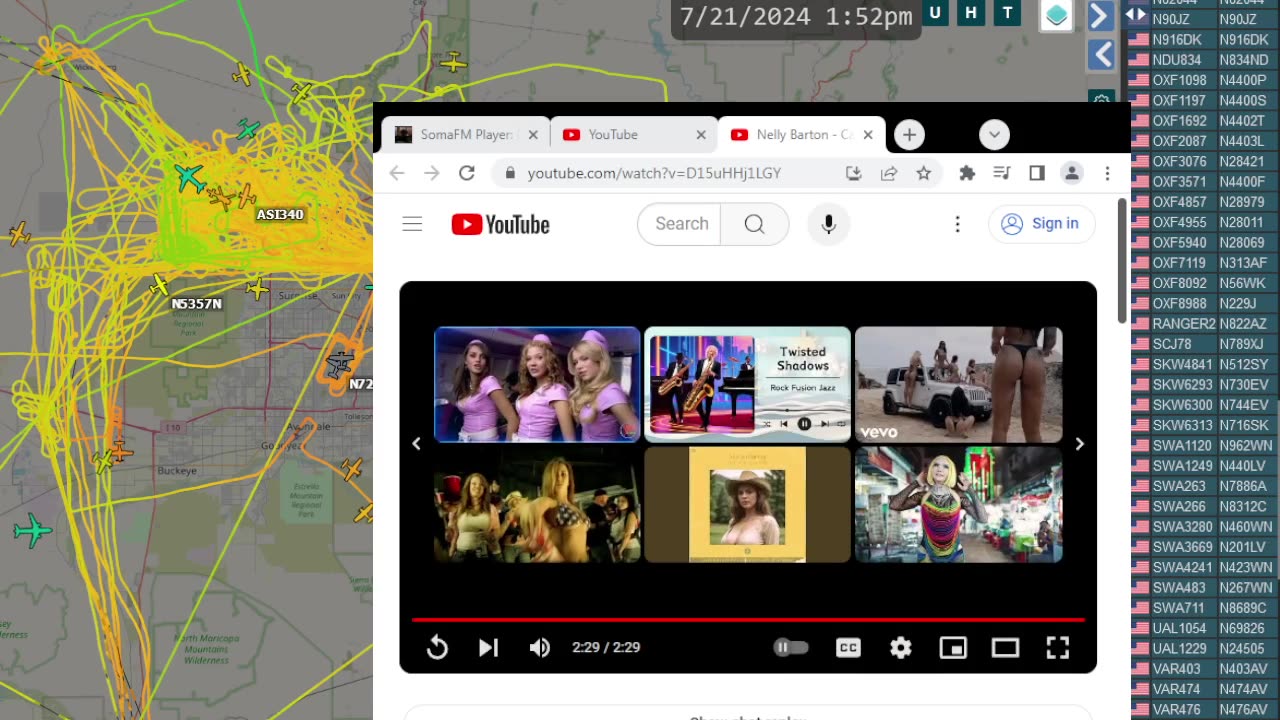Open the Chrome profile avatar
Screen dimensions: 1280x720
1072,173
